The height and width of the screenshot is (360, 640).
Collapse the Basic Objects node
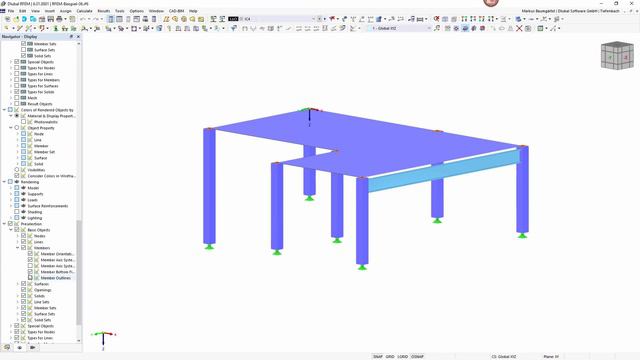[11, 230]
